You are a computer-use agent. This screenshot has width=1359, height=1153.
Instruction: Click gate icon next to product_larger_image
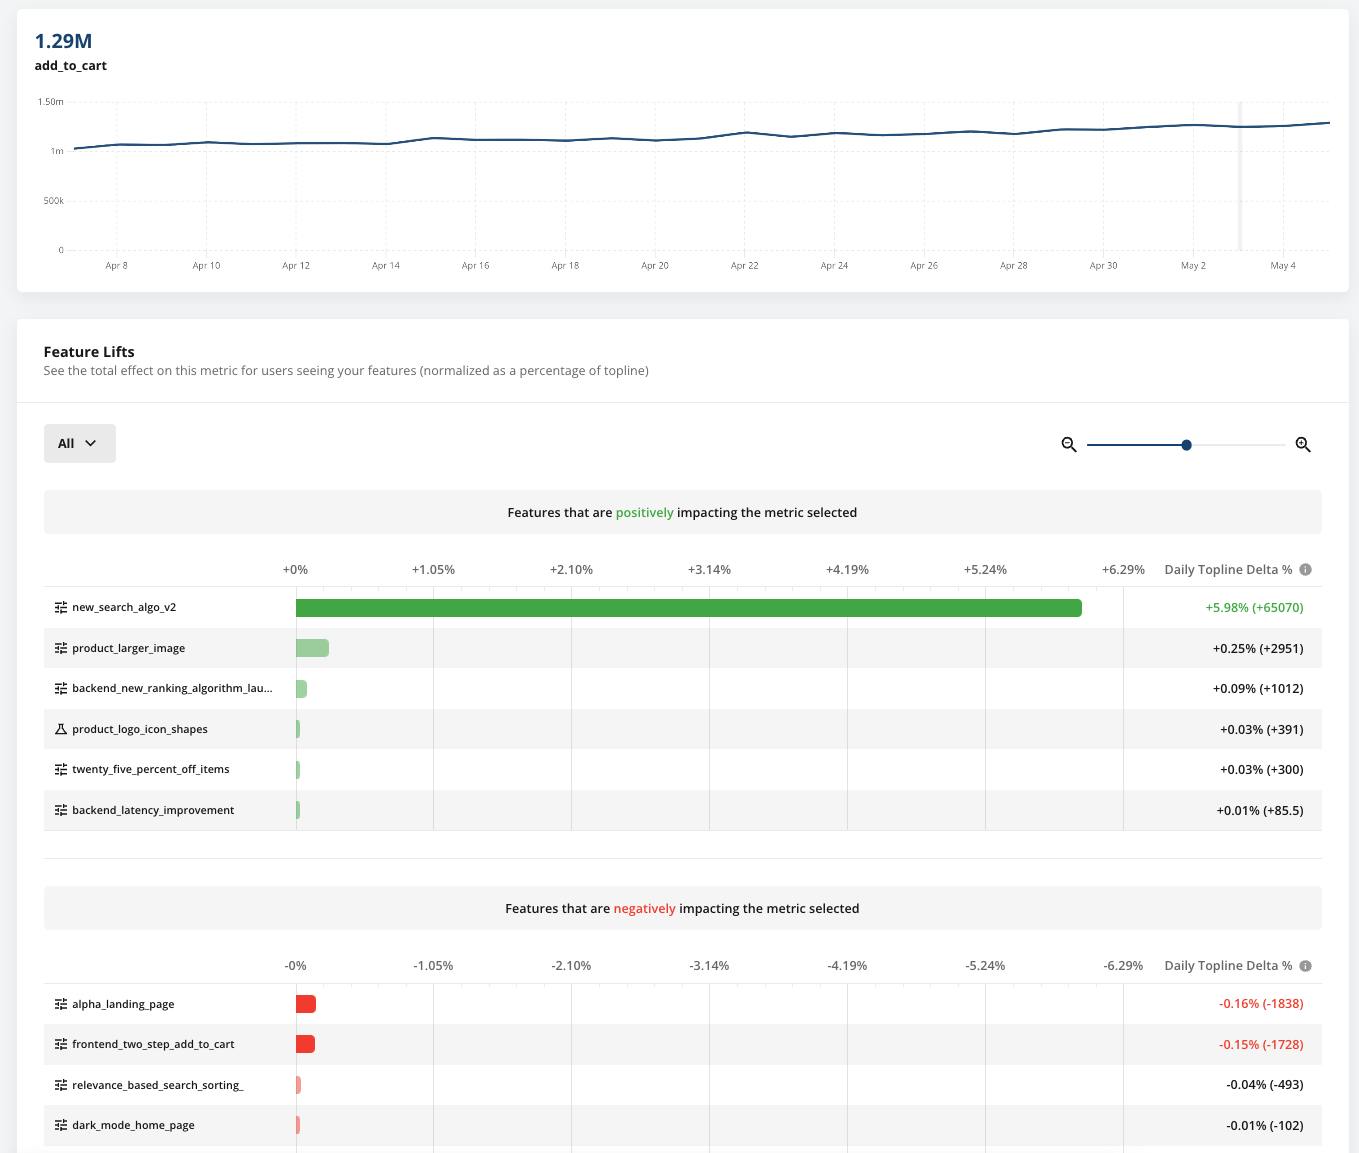point(61,648)
